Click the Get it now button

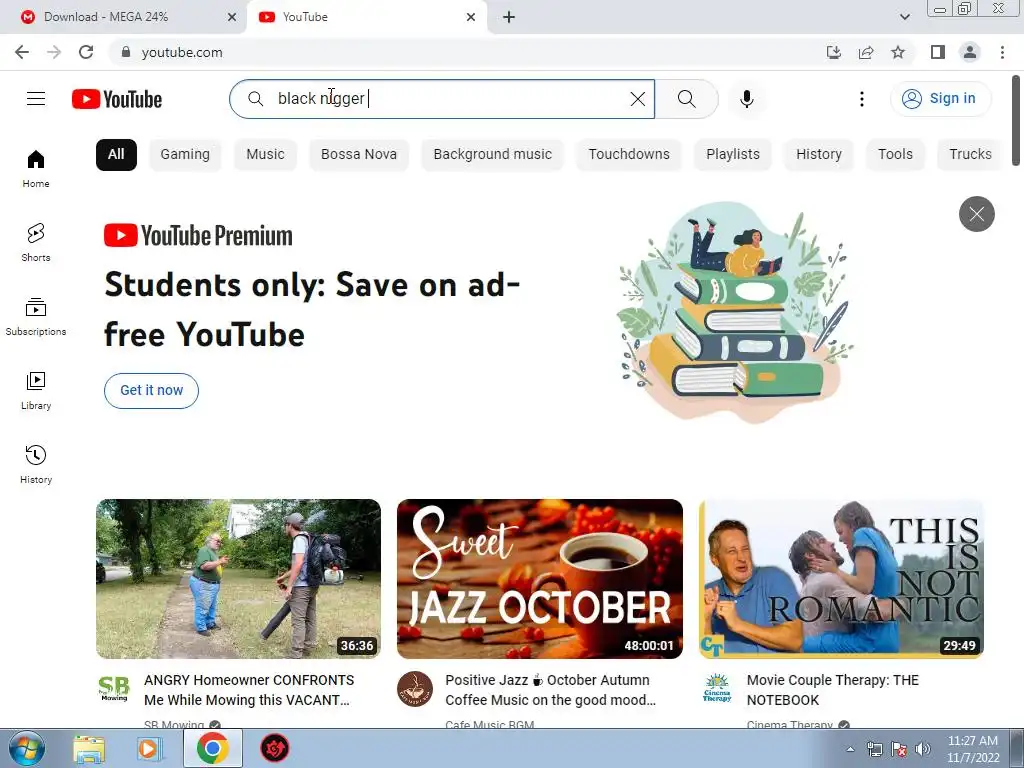(152, 391)
